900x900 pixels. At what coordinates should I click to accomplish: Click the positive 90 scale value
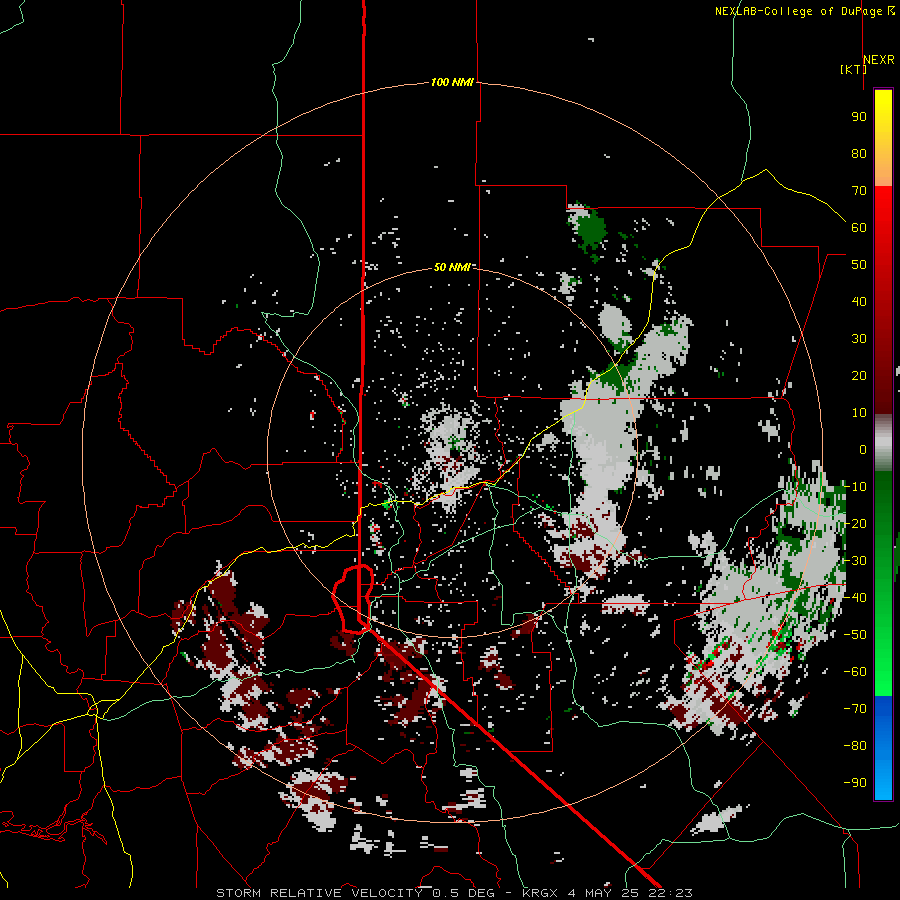point(859,117)
